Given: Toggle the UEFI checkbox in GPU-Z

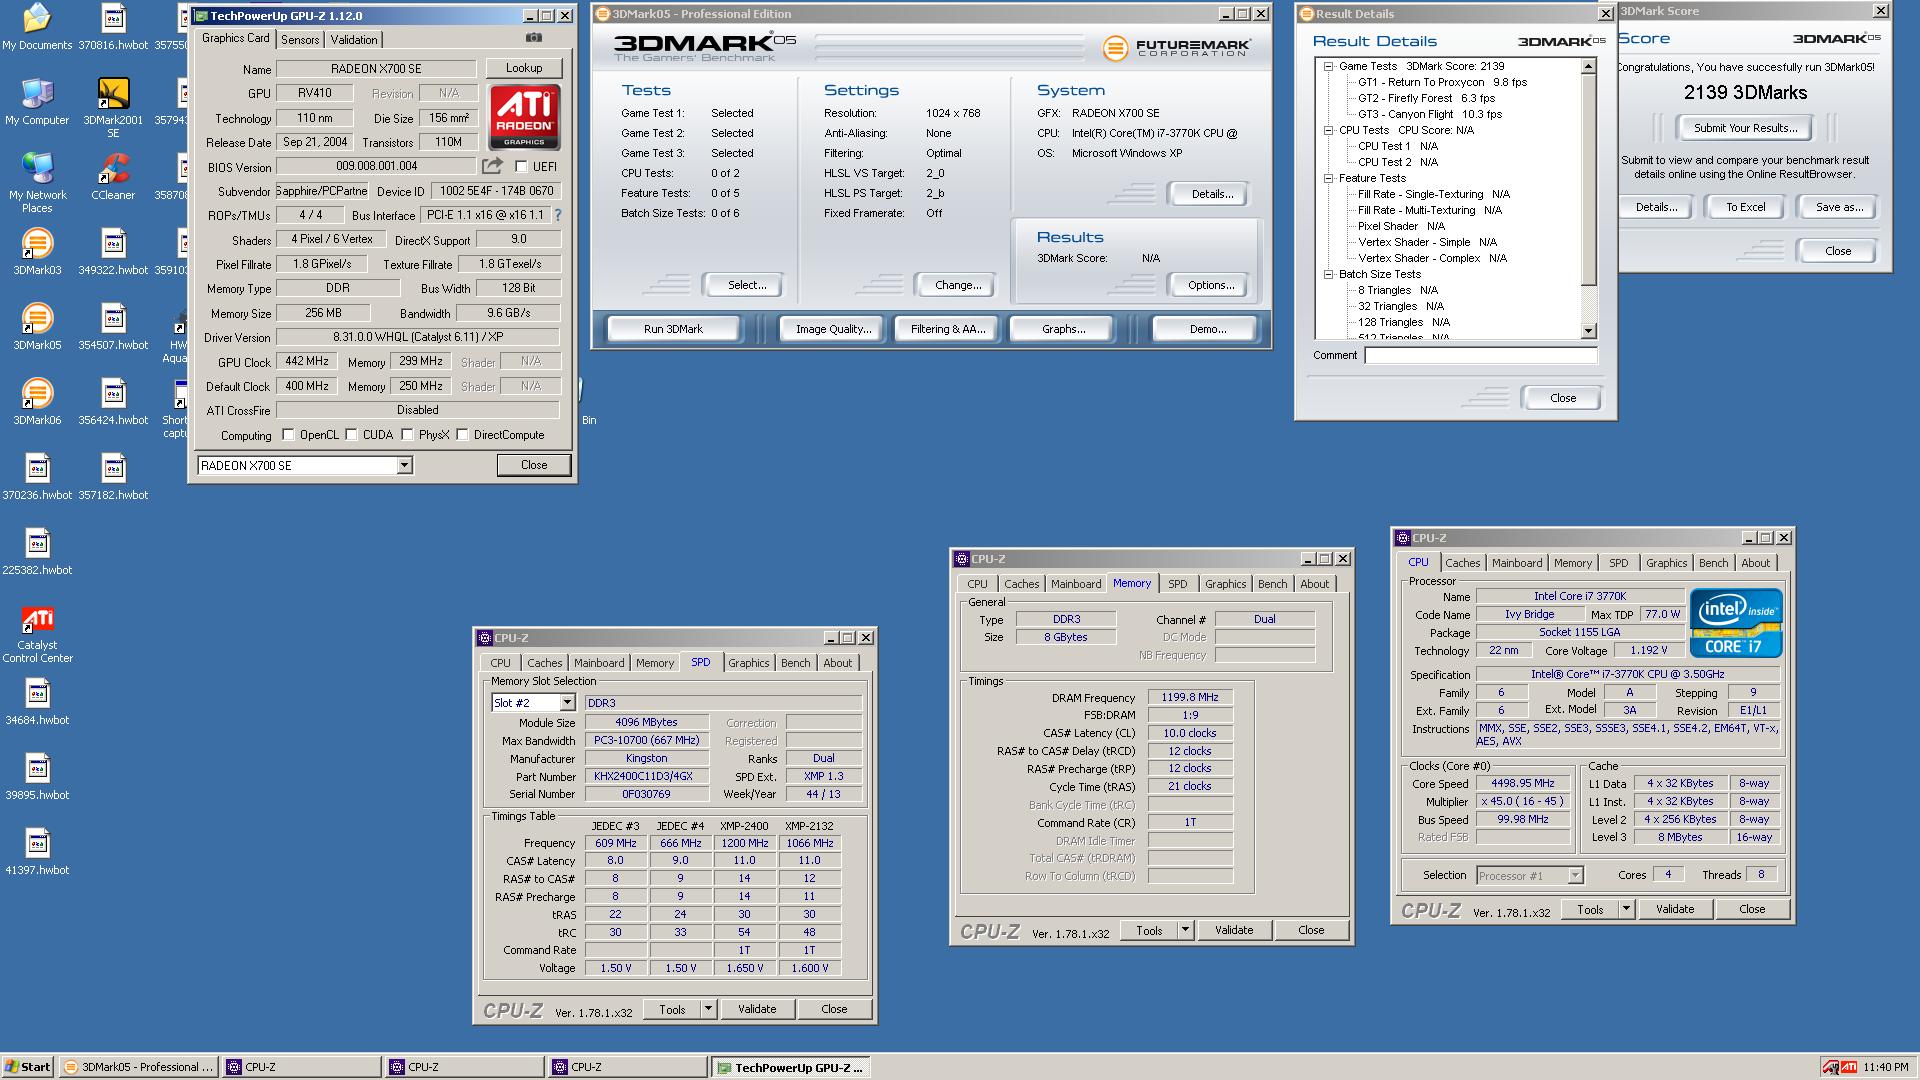Looking at the screenshot, I should (x=521, y=167).
